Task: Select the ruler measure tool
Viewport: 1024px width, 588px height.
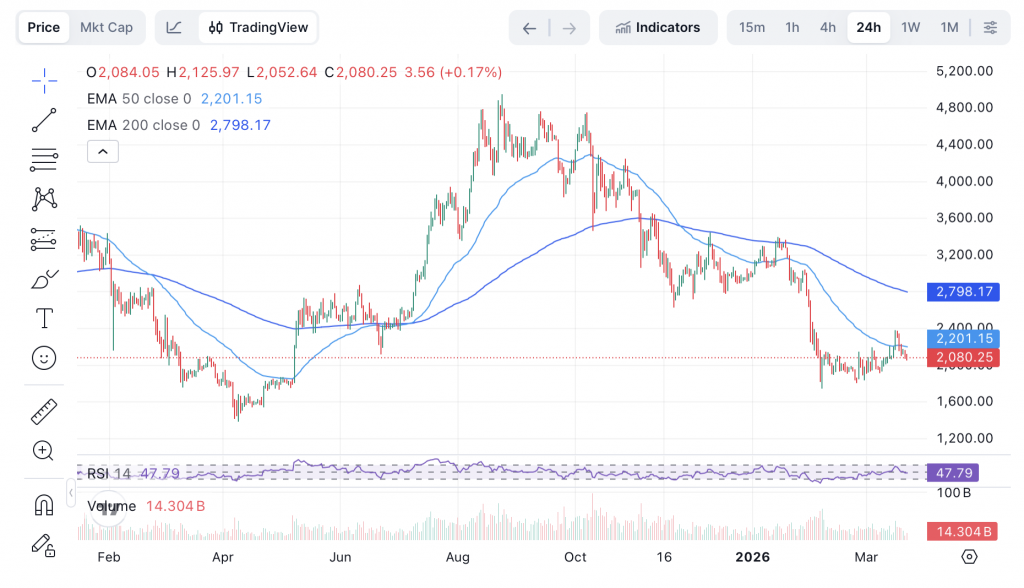Action: pos(44,411)
